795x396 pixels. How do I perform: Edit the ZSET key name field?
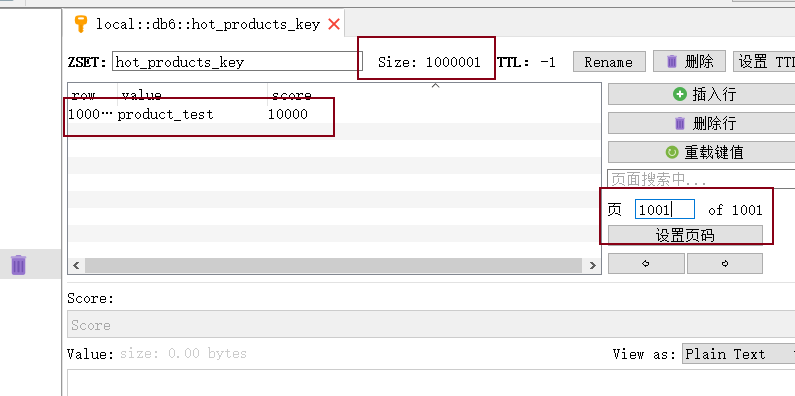point(237,62)
